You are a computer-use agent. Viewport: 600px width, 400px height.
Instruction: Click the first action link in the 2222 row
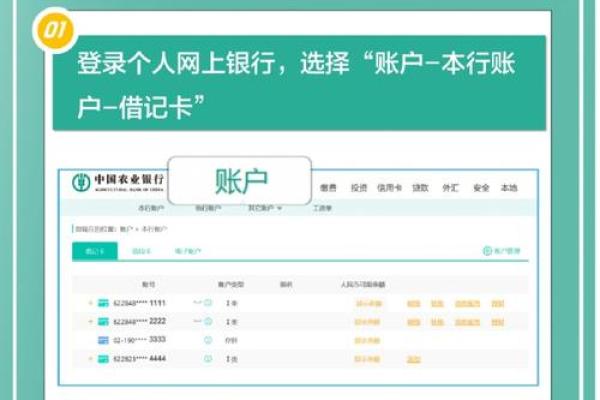point(413,322)
